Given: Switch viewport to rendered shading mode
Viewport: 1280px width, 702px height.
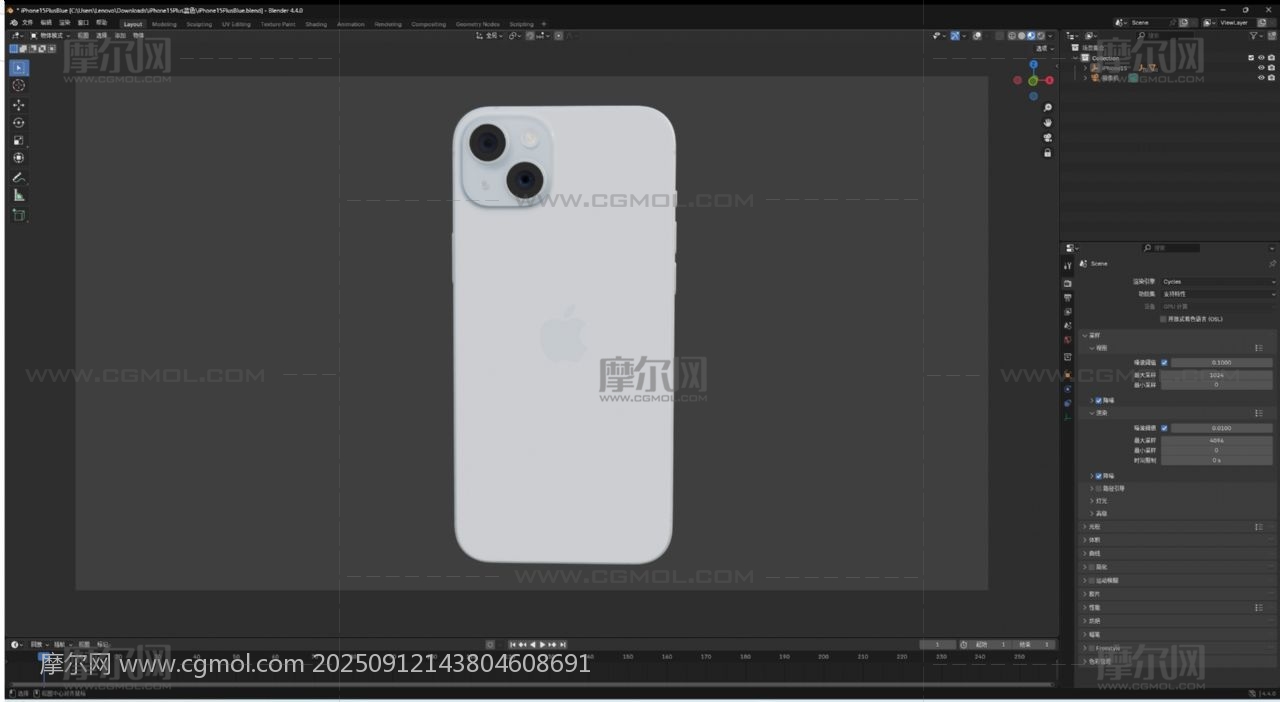Looking at the screenshot, I should pyautogui.click(x=1041, y=36).
